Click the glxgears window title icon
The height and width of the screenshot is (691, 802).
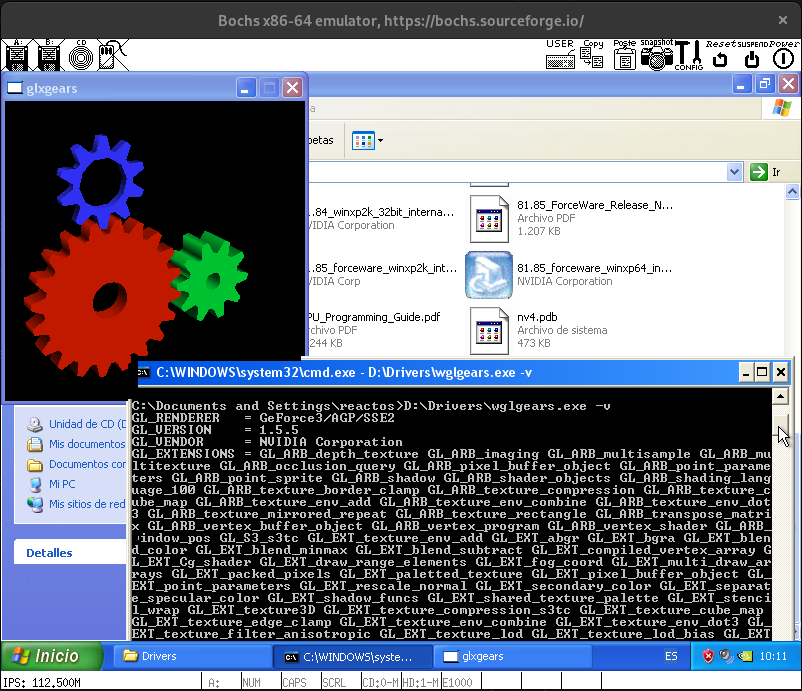[14, 88]
